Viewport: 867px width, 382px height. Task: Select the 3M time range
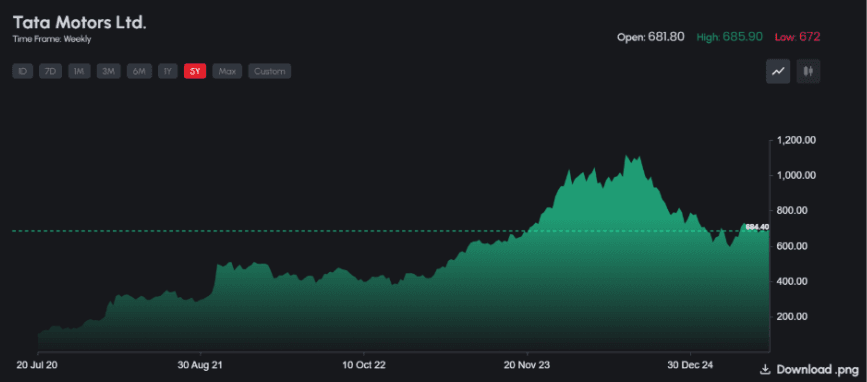pyautogui.click(x=108, y=71)
